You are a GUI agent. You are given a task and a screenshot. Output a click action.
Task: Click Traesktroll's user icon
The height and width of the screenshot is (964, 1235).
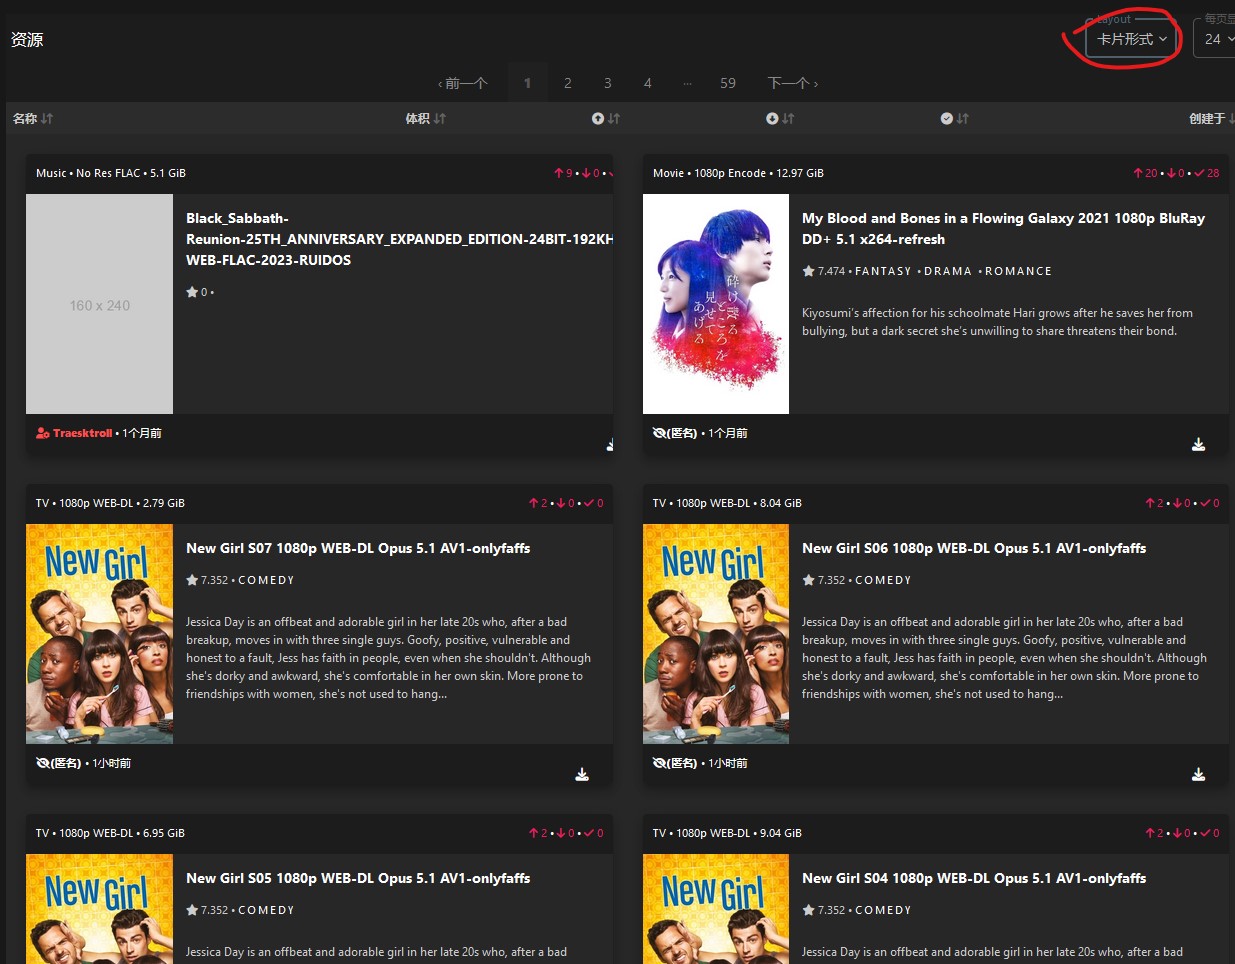pos(43,433)
